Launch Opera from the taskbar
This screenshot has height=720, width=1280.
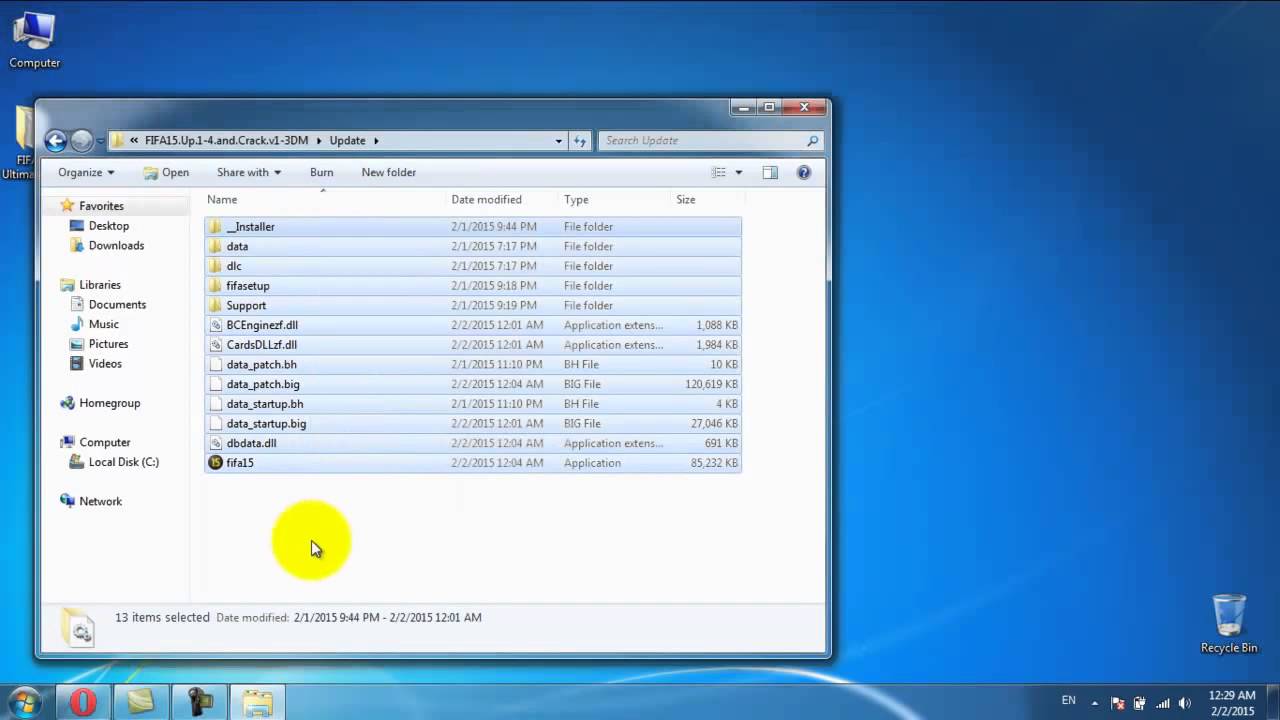click(83, 702)
